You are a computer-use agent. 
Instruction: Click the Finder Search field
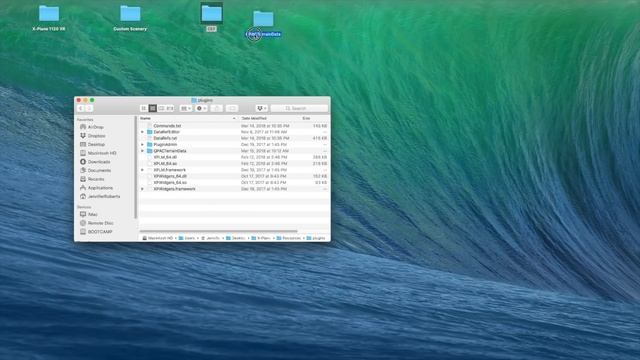[x=299, y=108]
